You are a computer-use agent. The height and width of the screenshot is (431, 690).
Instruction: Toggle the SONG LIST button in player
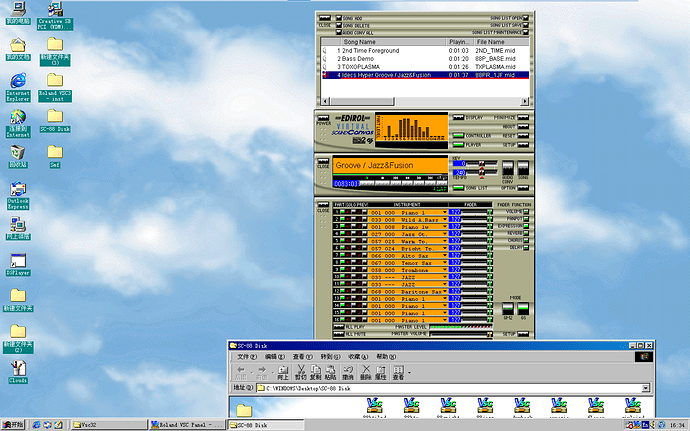tap(459, 188)
